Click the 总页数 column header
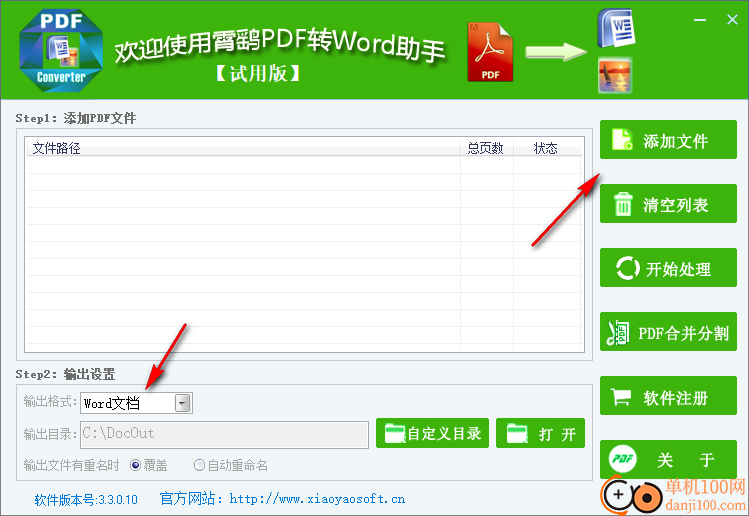Viewport: 749px width, 516px height. [487, 148]
